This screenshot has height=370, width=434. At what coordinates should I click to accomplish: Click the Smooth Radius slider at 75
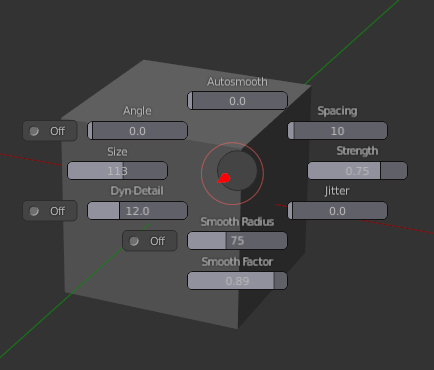(237, 241)
